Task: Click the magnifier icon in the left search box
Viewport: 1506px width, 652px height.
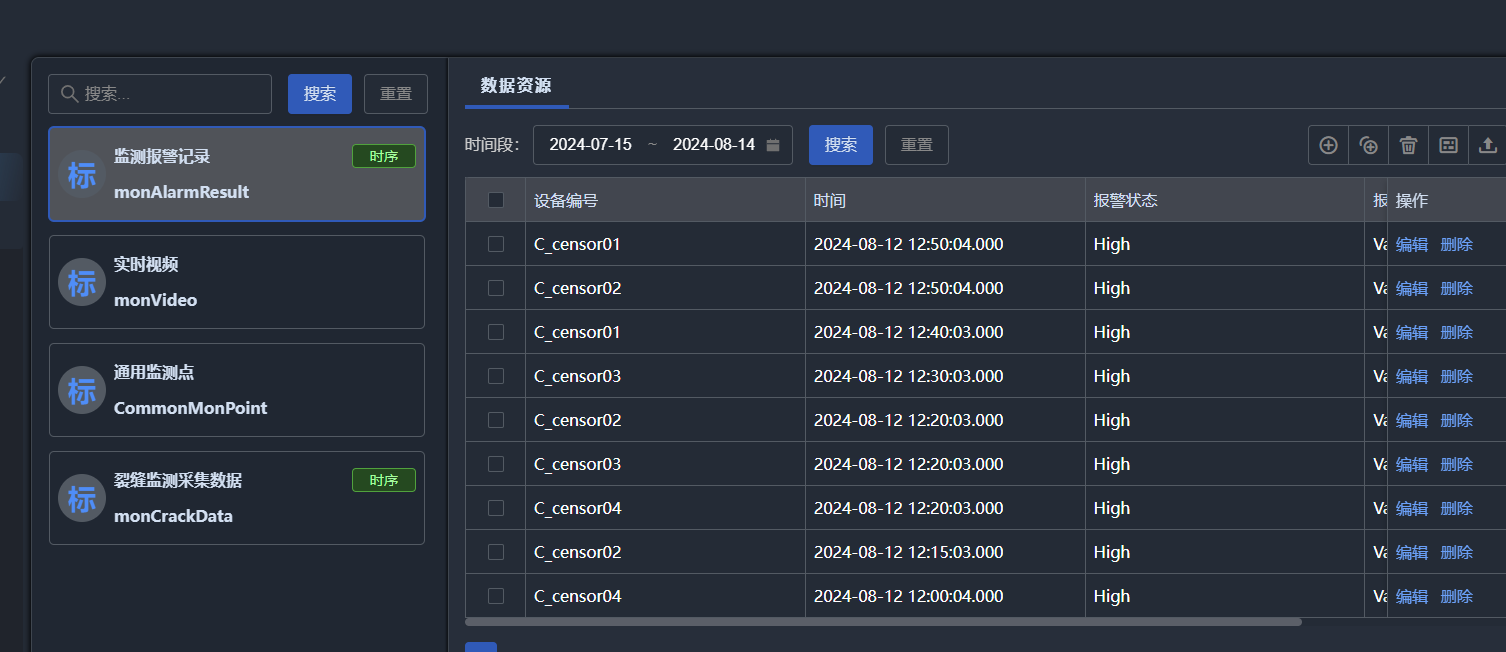Action: (x=70, y=93)
